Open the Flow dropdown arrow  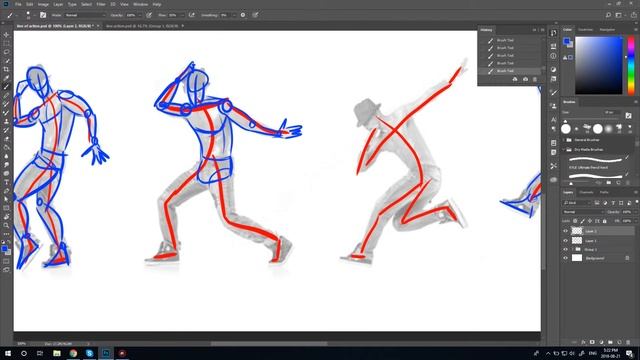point(182,15)
